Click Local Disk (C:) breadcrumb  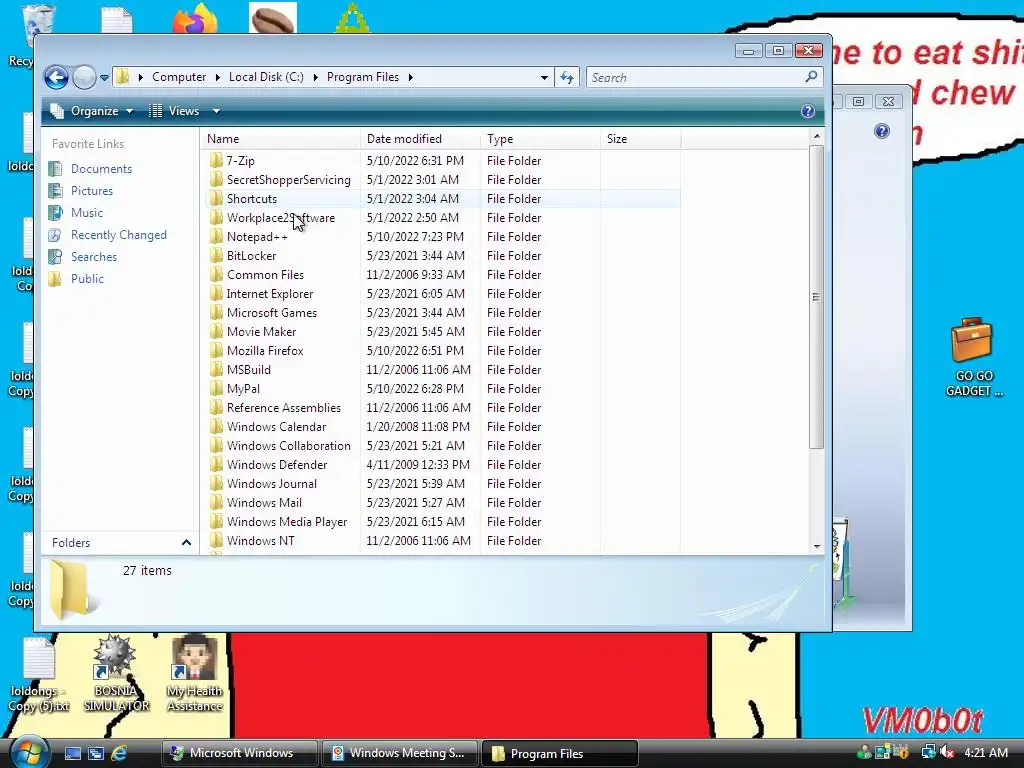click(x=266, y=77)
